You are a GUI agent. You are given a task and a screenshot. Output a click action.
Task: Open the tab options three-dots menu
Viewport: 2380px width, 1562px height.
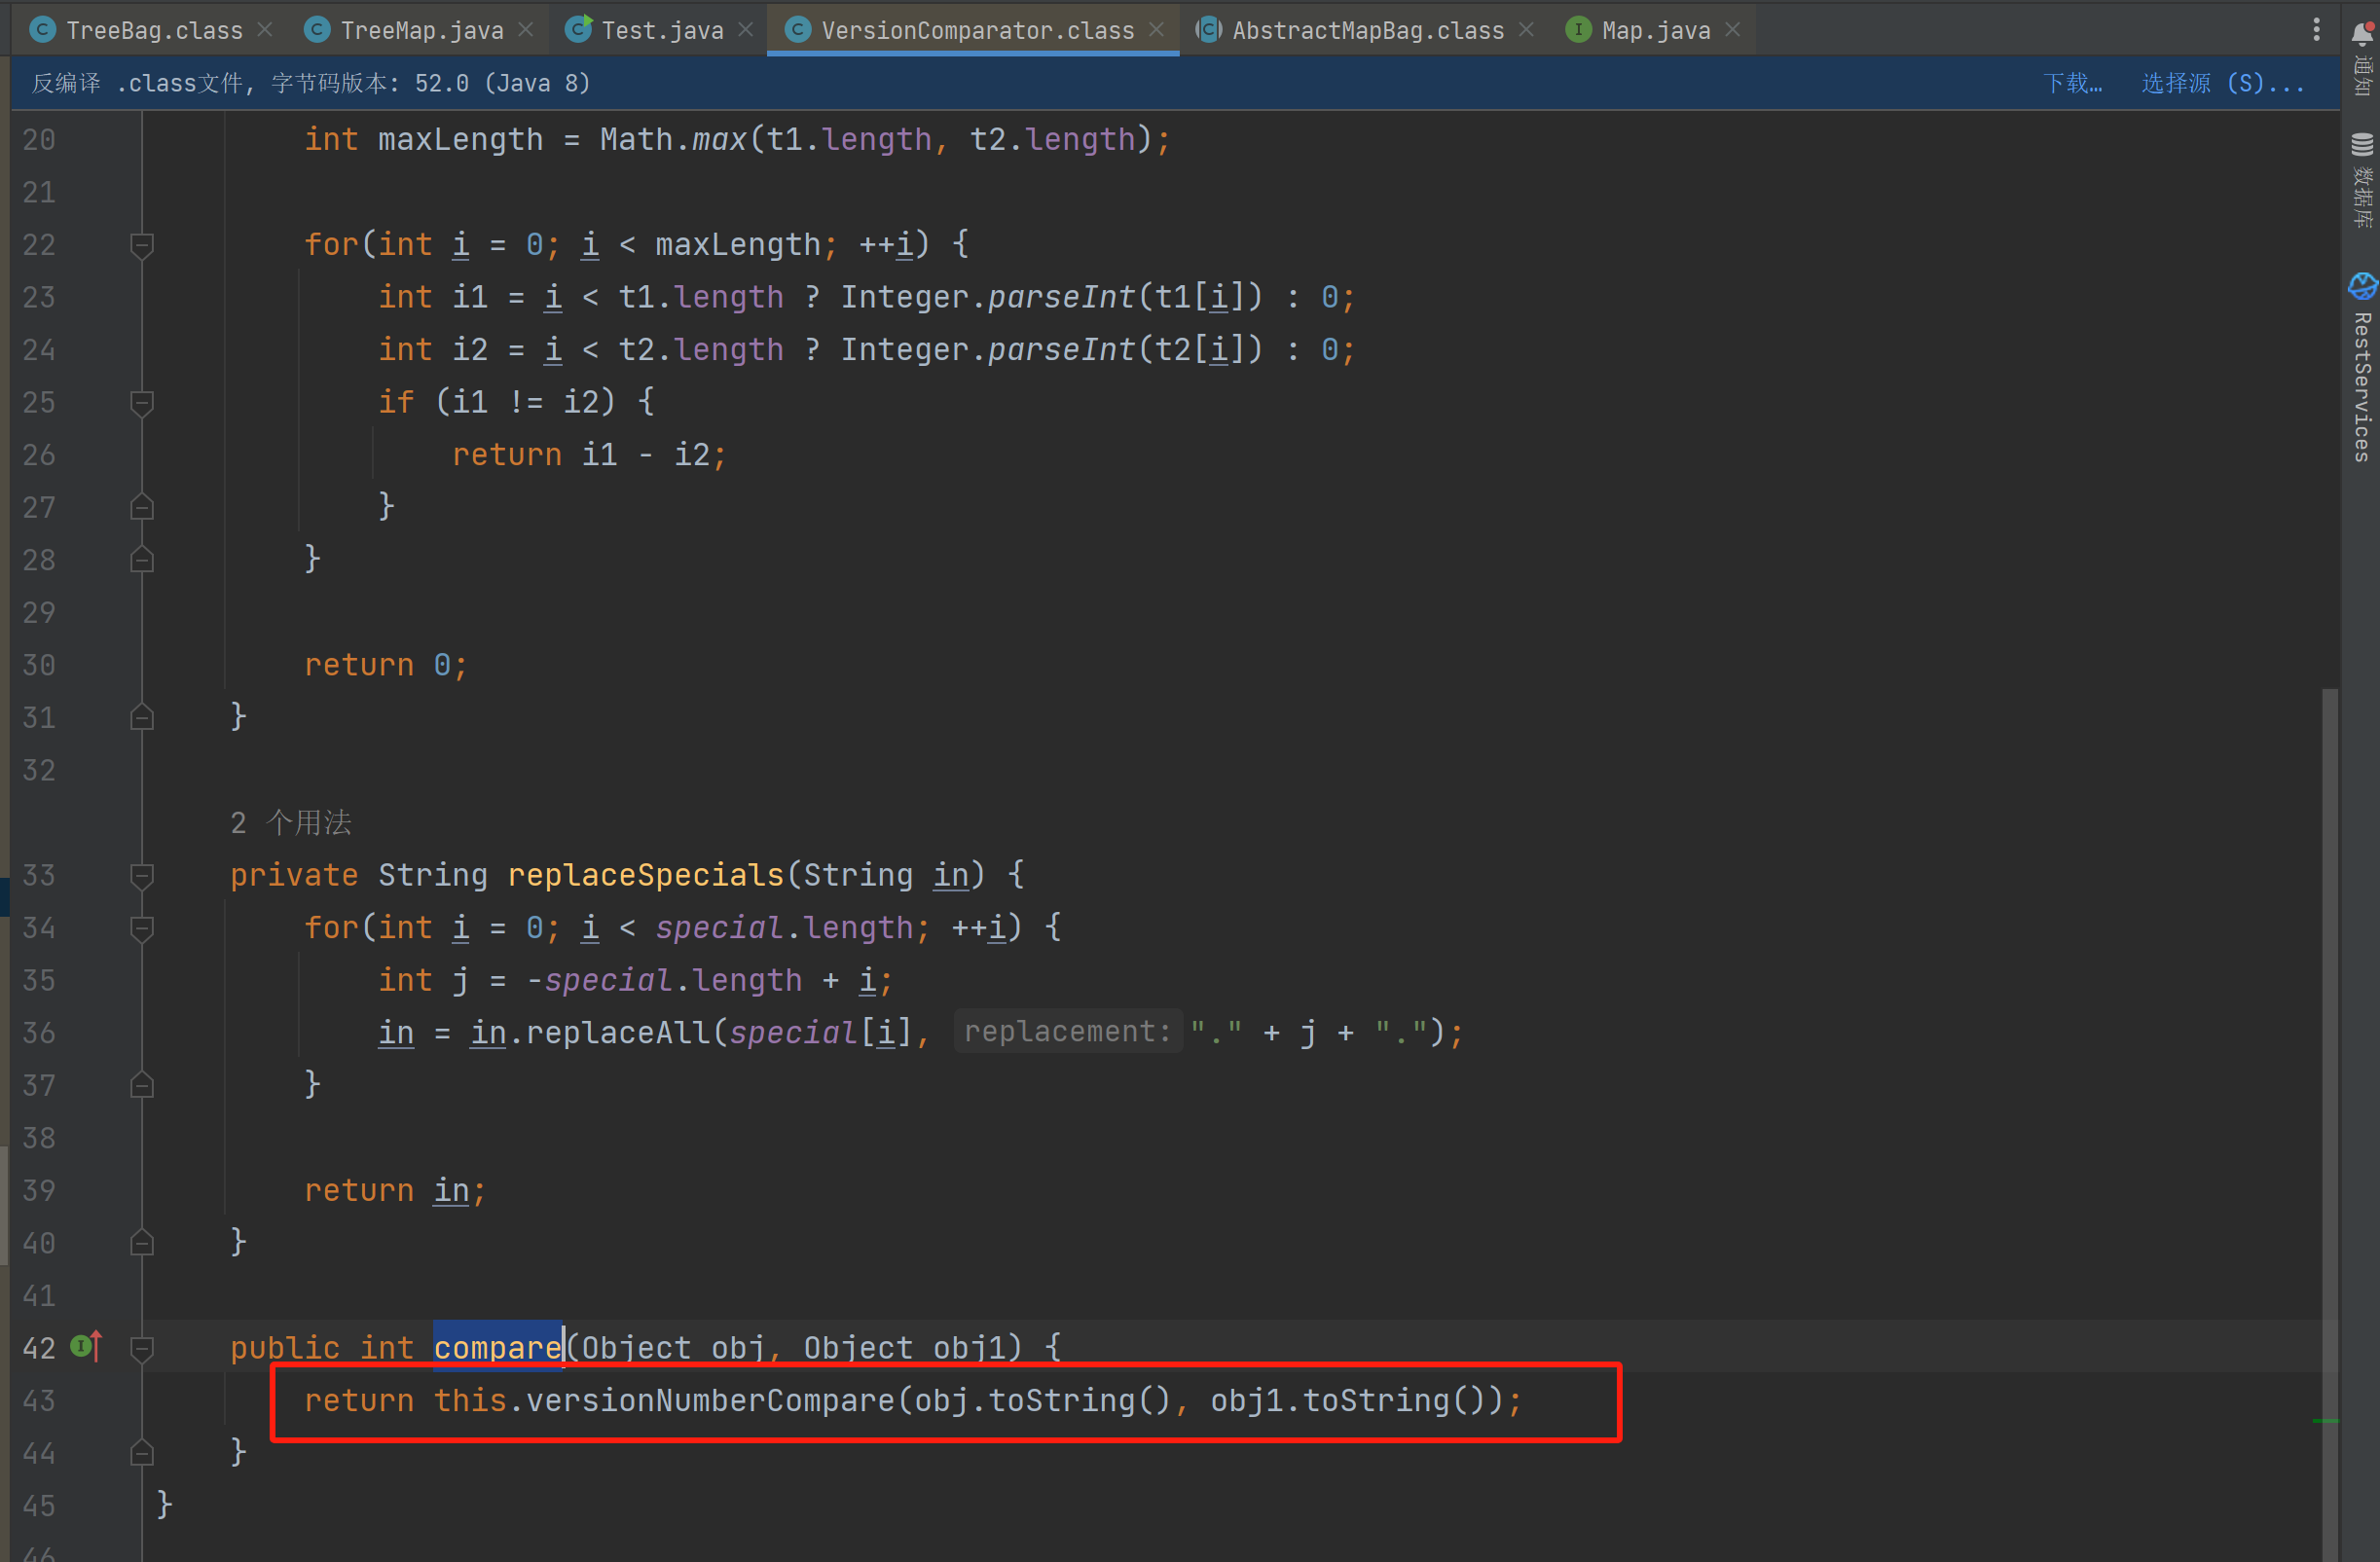[2316, 30]
